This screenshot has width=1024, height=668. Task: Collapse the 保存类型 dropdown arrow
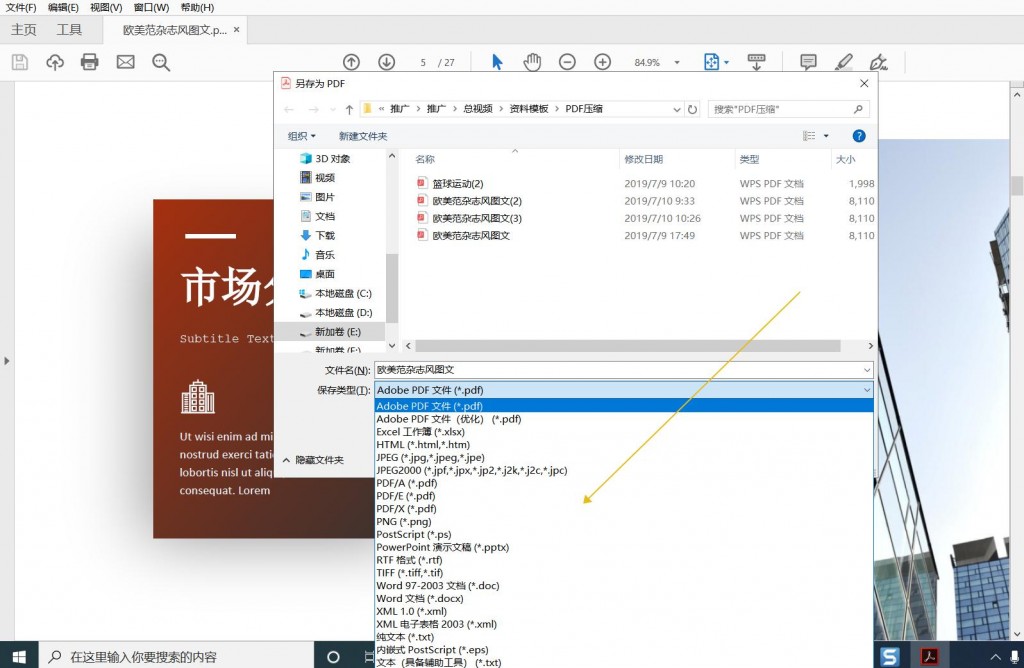pos(867,390)
